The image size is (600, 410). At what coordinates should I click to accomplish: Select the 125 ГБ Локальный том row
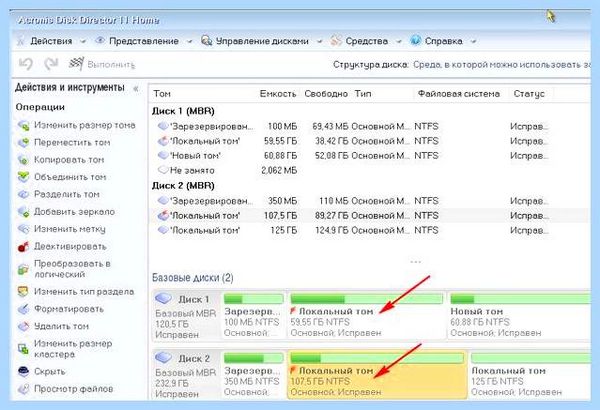tap(369, 230)
